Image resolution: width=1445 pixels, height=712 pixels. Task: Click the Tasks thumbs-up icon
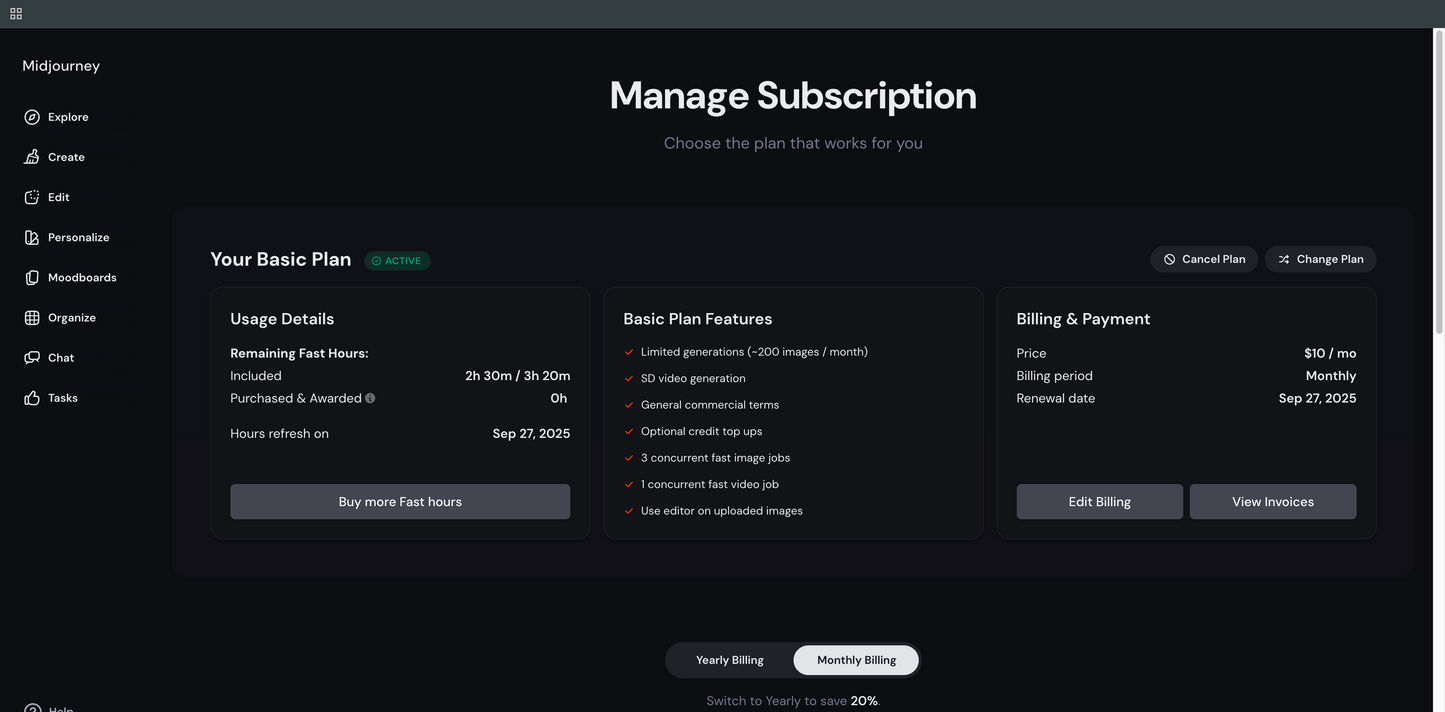[x=32, y=398]
